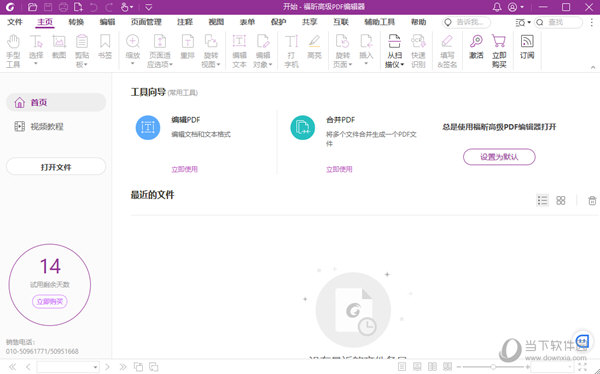Expand the Select (选择) tool dropdown
The height and width of the screenshot is (374, 600).
click(x=36, y=64)
